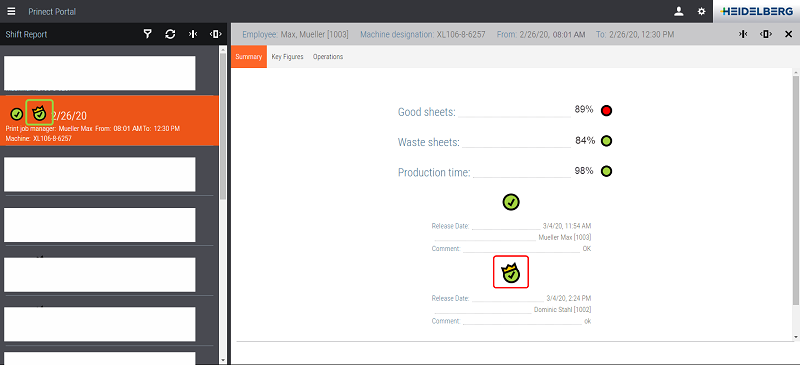The width and height of the screenshot is (800, 365).
Task: Refresh the Shift Report list
Action: tap(170, 34)
